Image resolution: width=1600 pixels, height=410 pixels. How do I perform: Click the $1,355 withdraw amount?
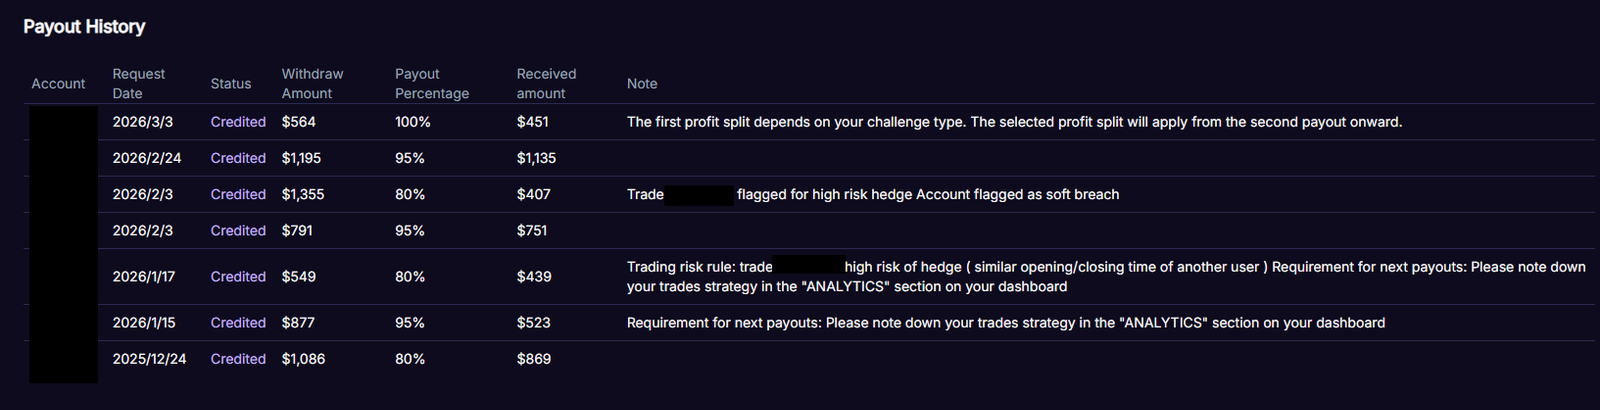click(303, 195)
